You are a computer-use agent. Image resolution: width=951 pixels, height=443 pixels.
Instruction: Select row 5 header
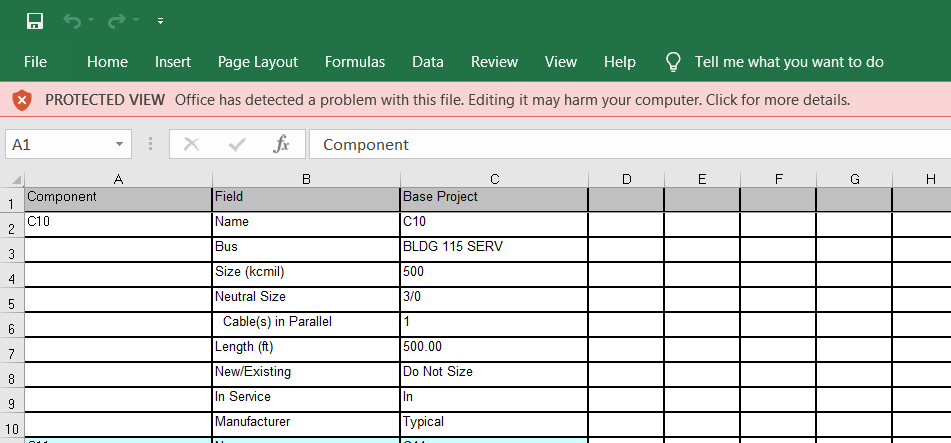(11, 303)
